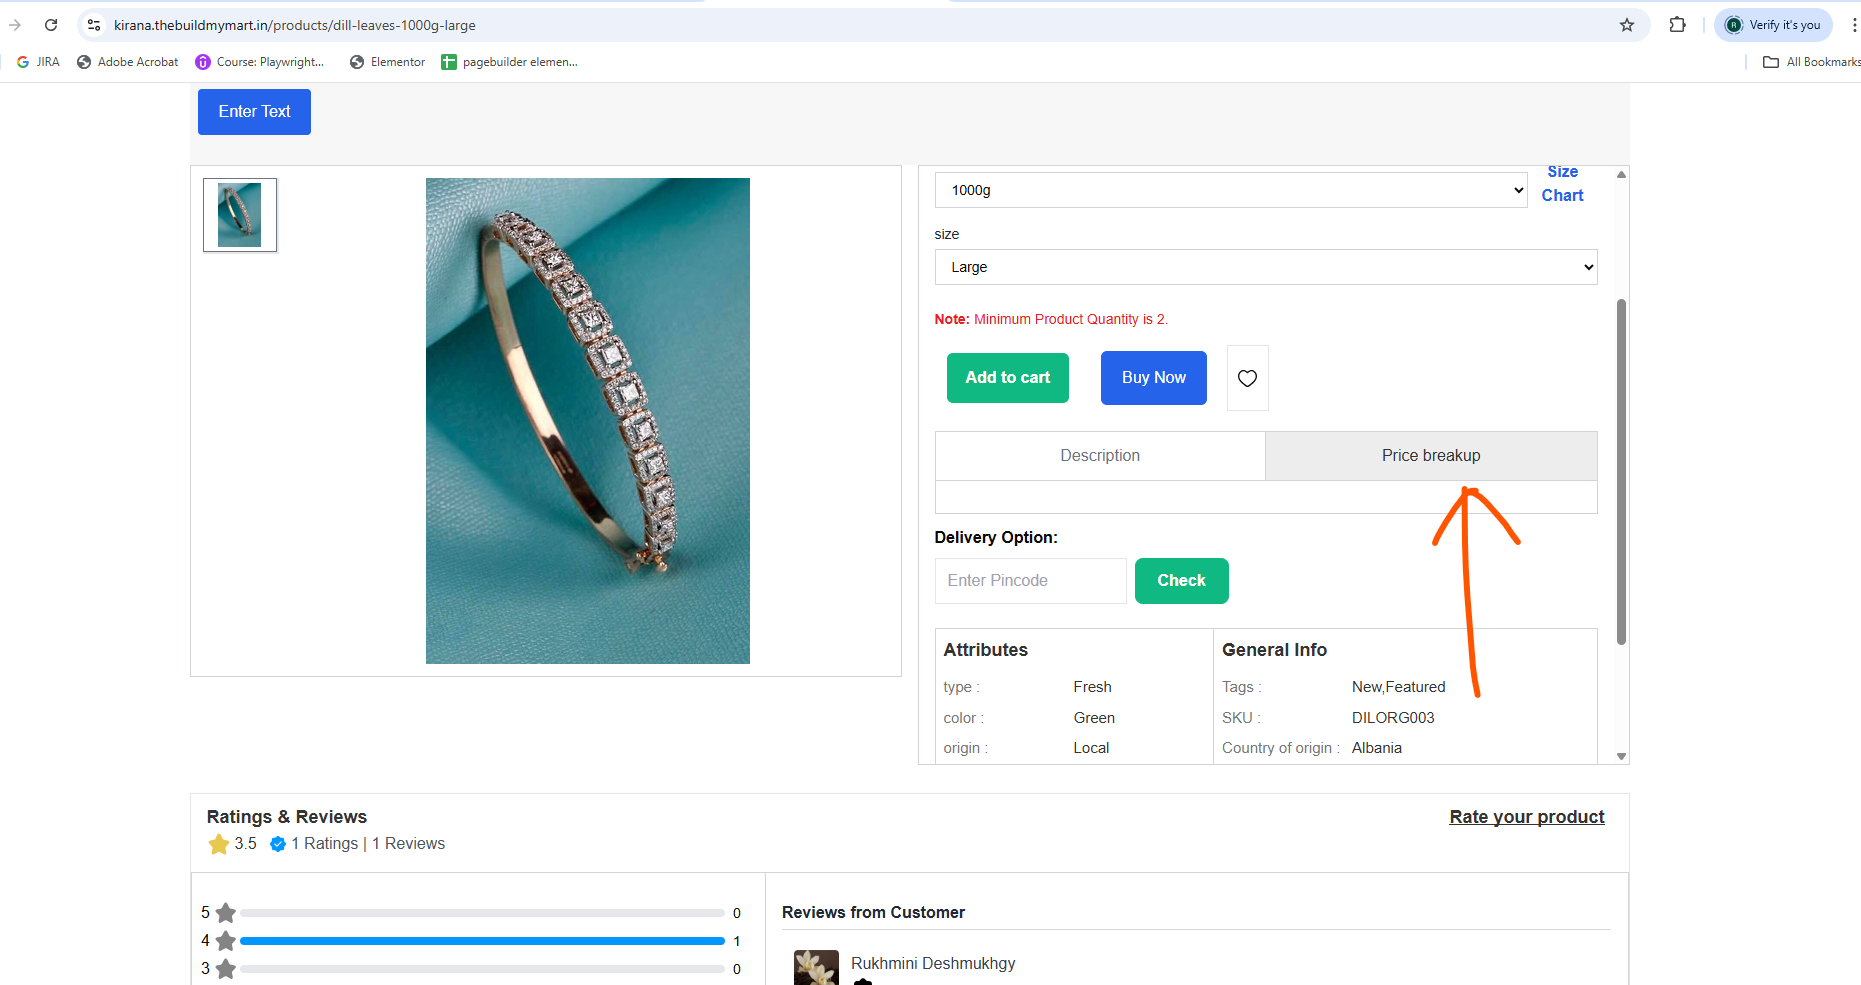Click the Buy Now button
Screen dimensions: 1861x985
tap(1154, 378)
